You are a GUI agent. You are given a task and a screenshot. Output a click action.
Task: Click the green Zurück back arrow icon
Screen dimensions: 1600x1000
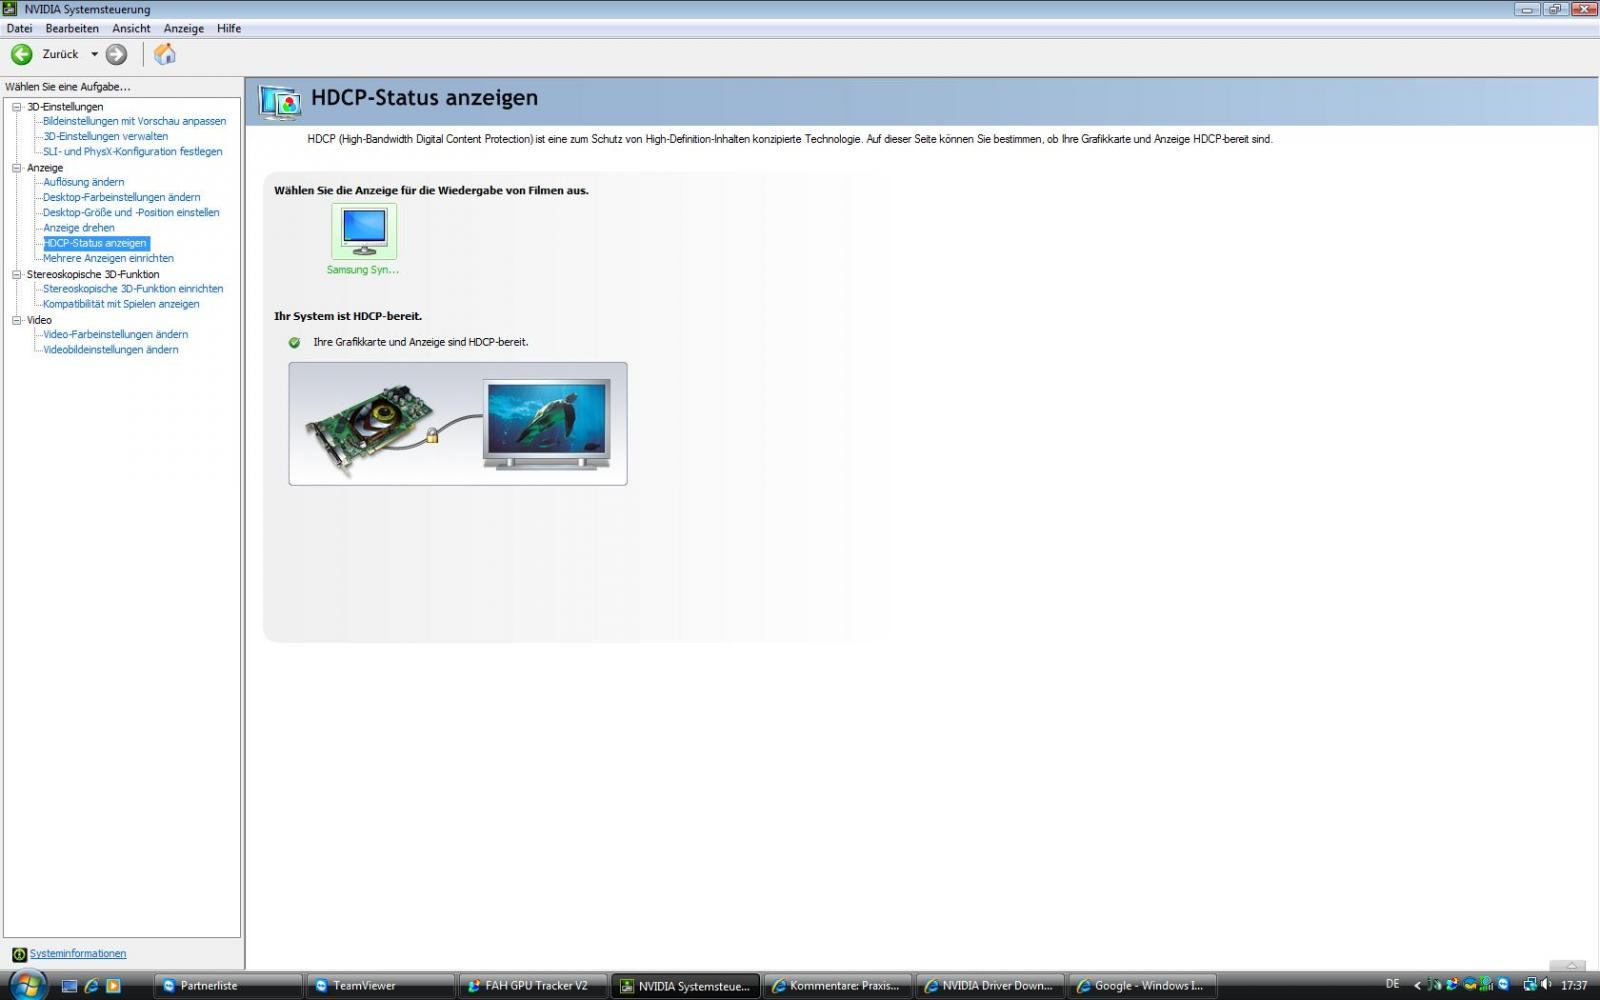point(21,54)
